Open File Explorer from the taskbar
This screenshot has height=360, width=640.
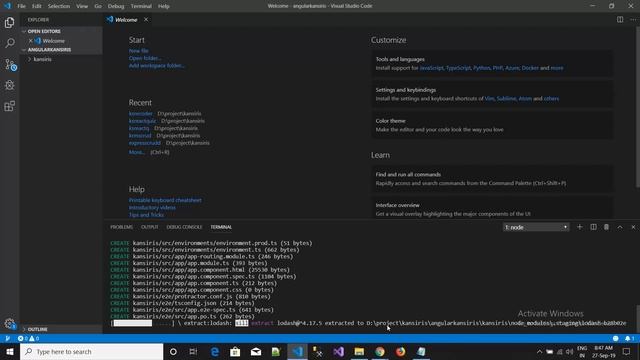(x=359, y=351)
